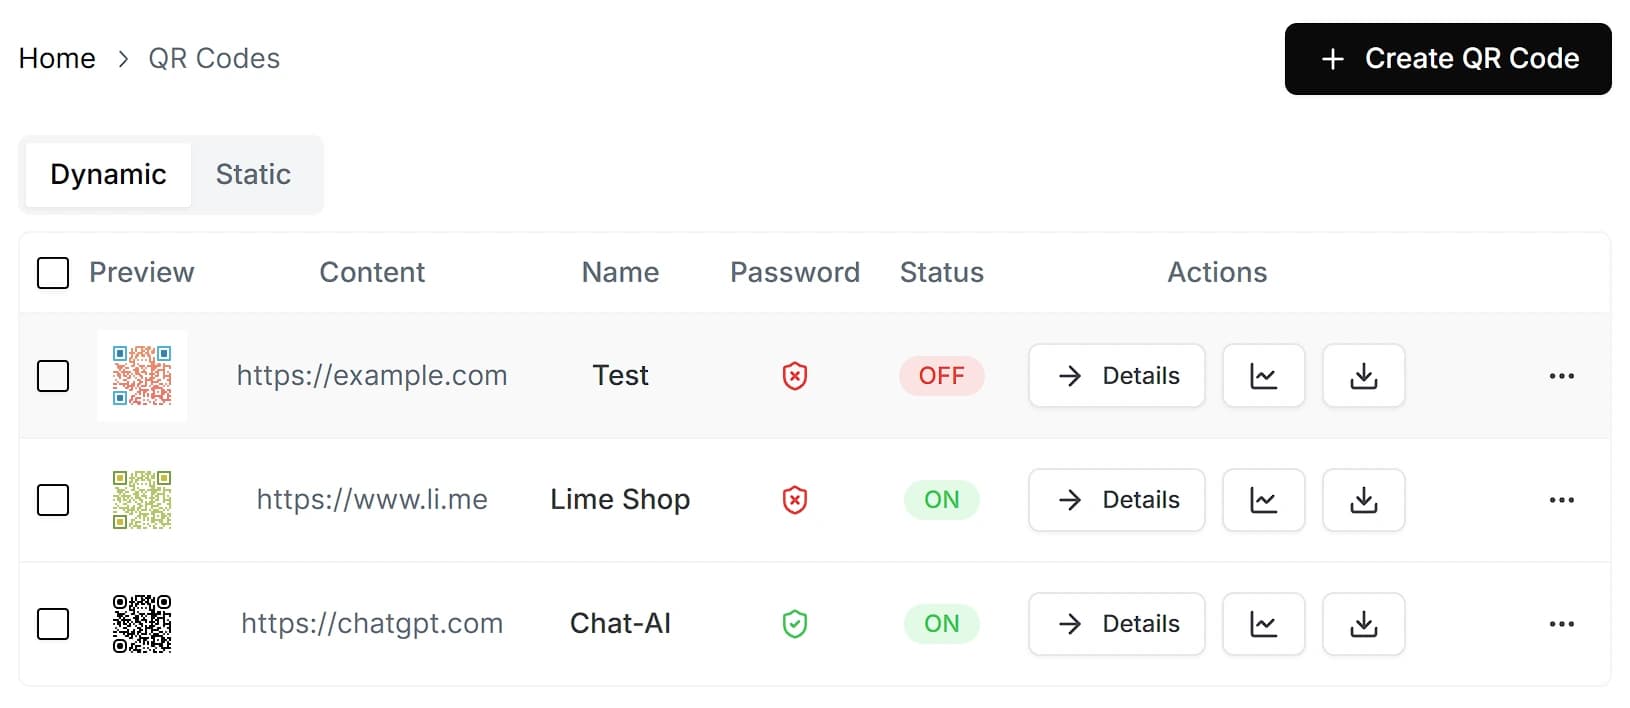Click the green password shield on Chat-AI row
The width and height of the screenshot is (1630, 708).
click(794, 624)
